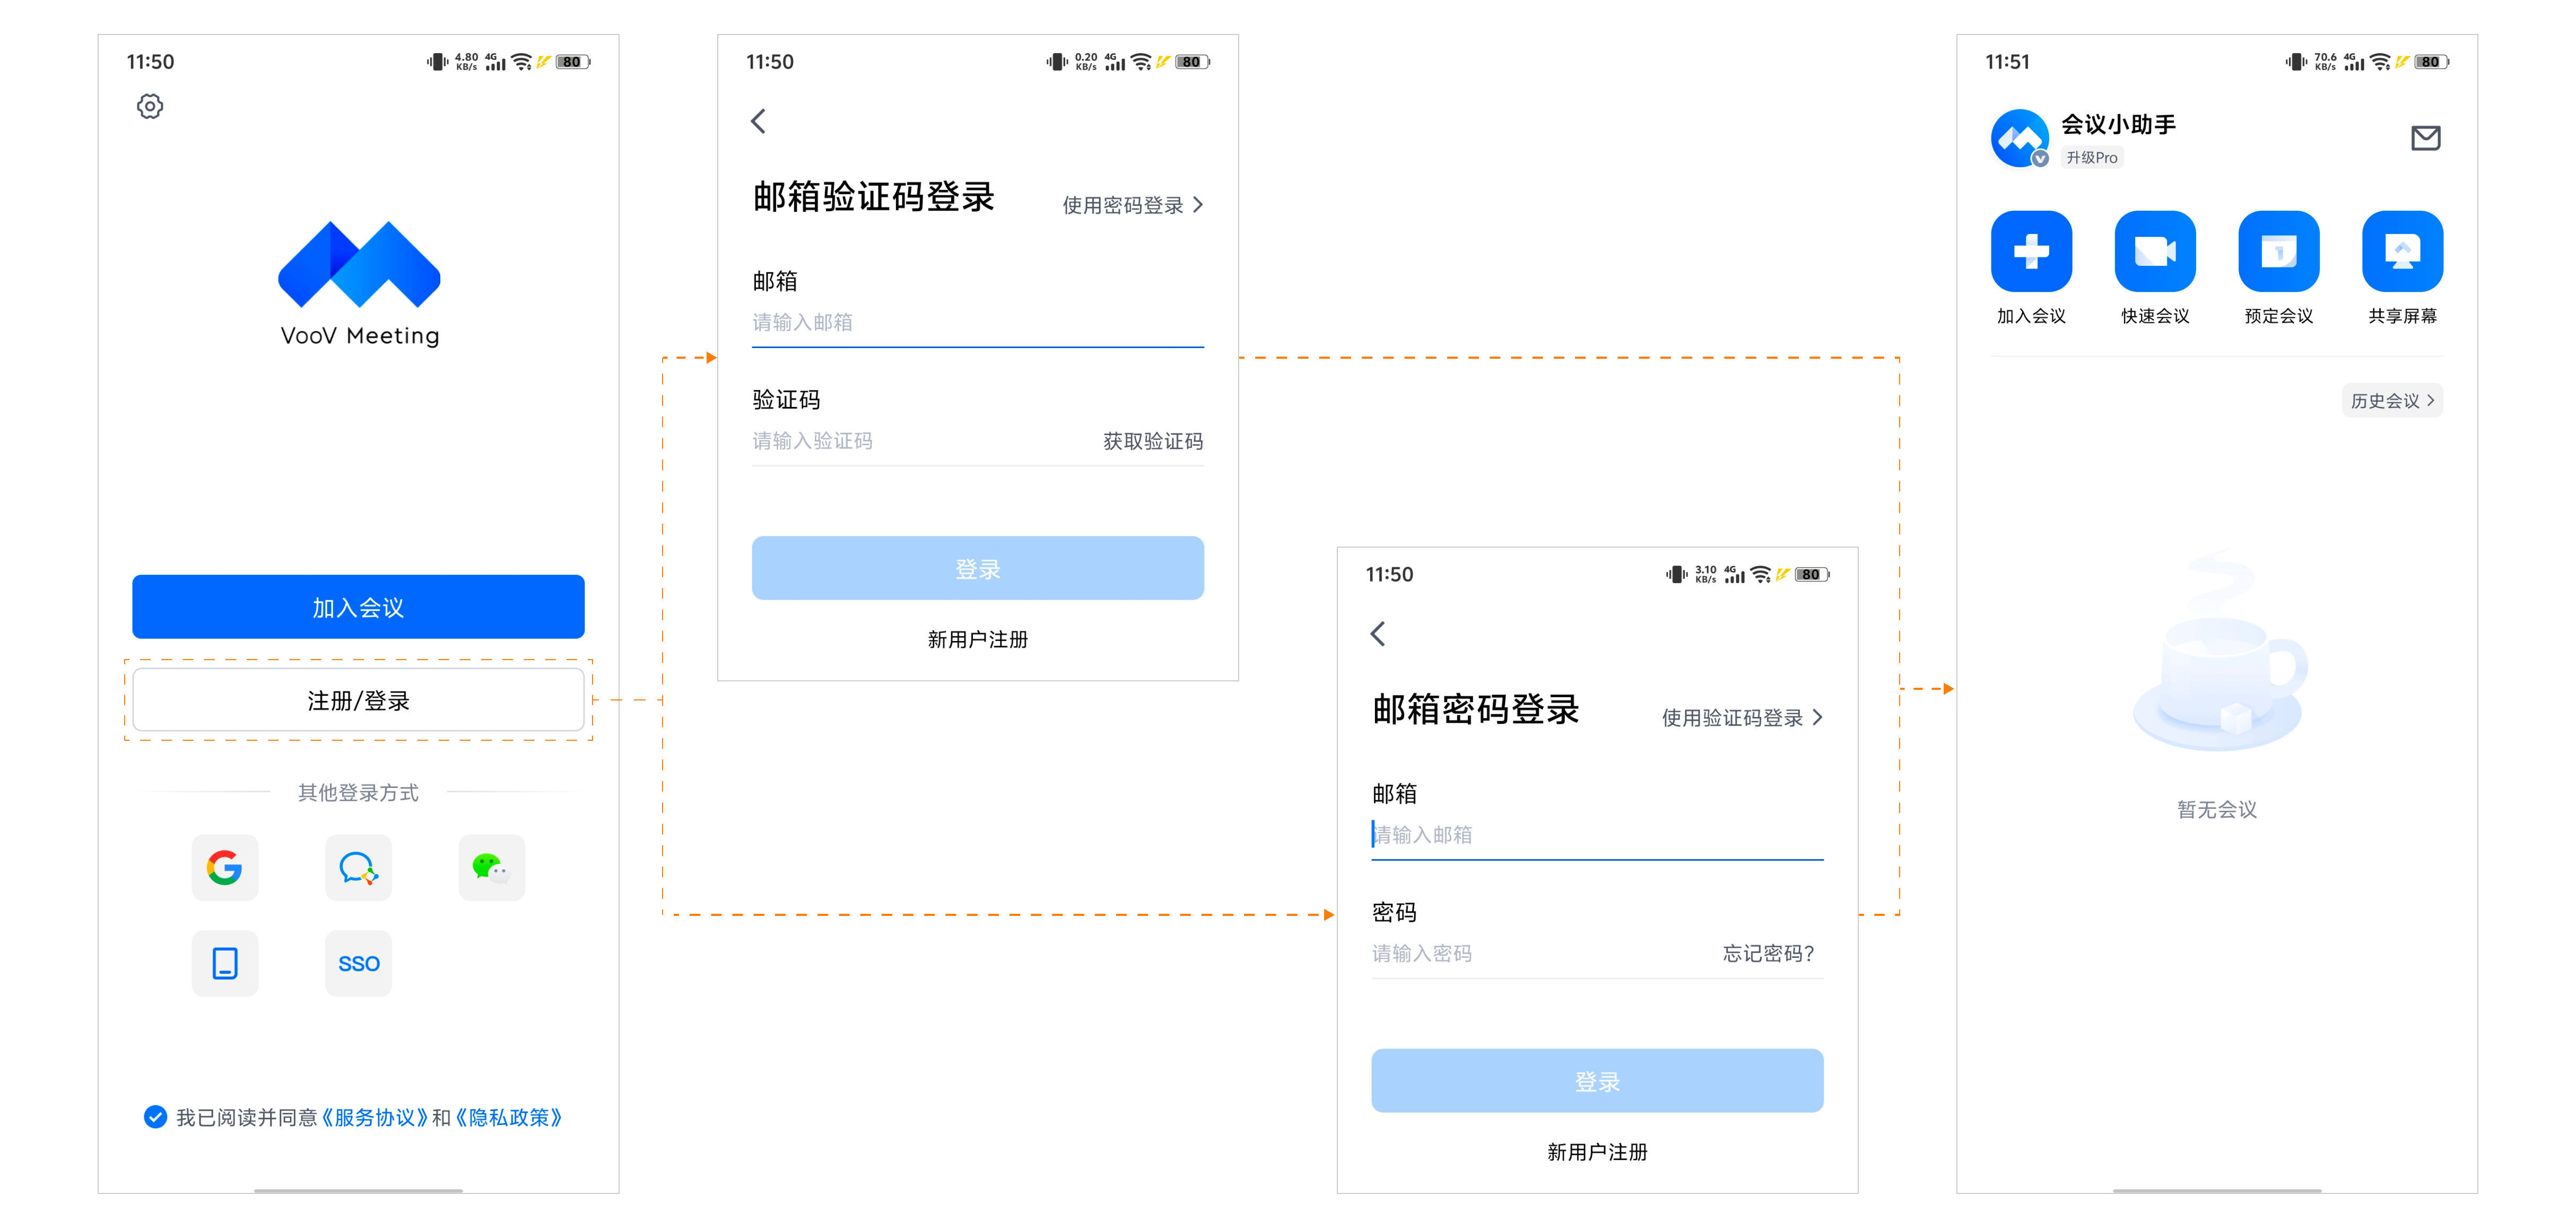This screenshot has height=1229, width=2576.
Task: Go back from 邮箱验证码登录 screen
Action: pos(758,122)
